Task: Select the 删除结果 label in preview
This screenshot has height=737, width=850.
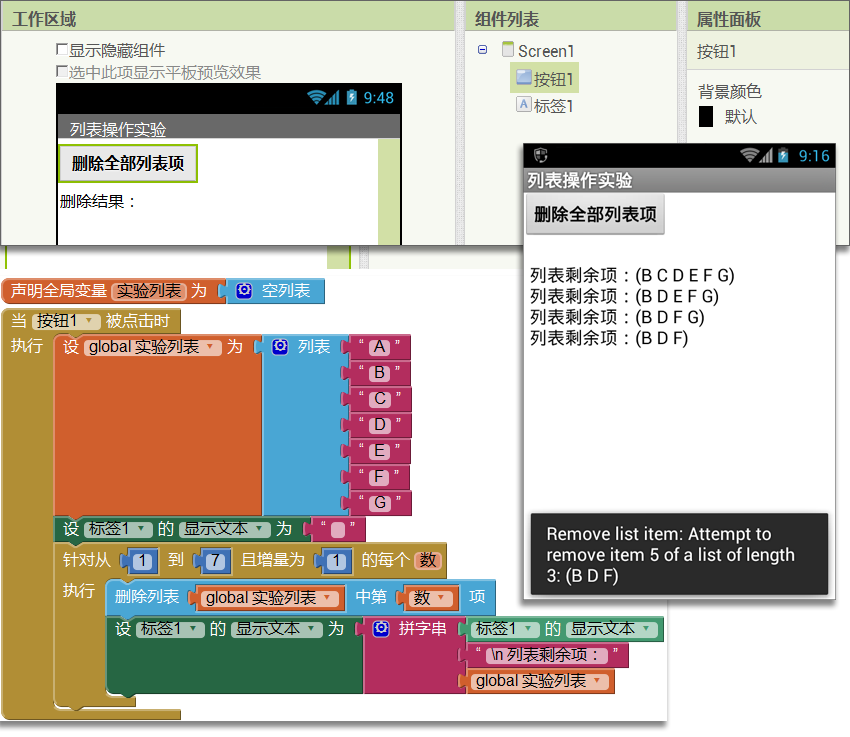Action: pyautogui.click(x=98, y=202)
